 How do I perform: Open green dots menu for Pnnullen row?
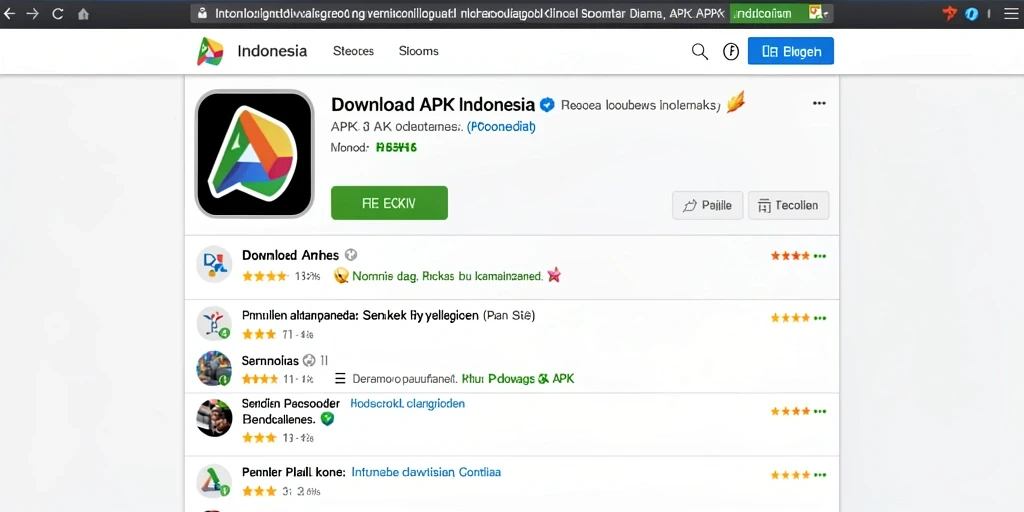coord(820,318)
